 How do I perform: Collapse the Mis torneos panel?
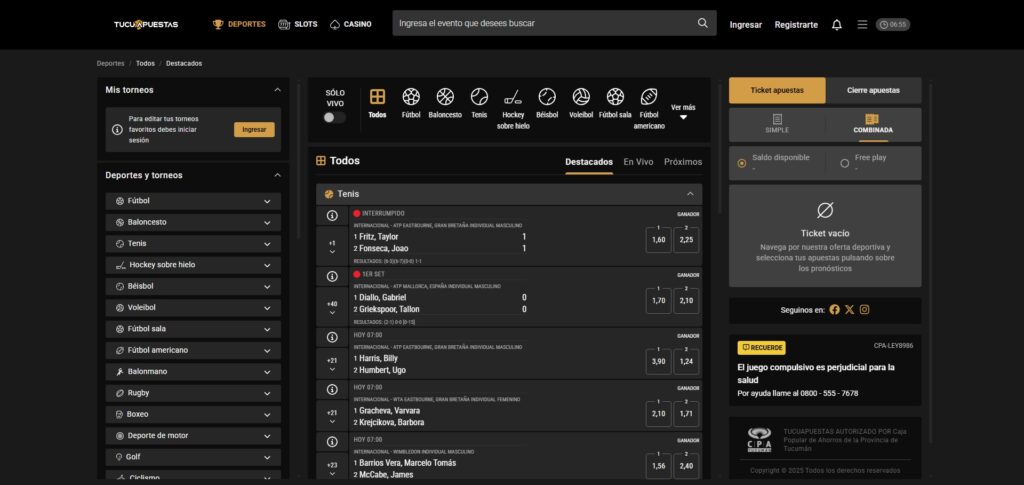click(278, 90)
